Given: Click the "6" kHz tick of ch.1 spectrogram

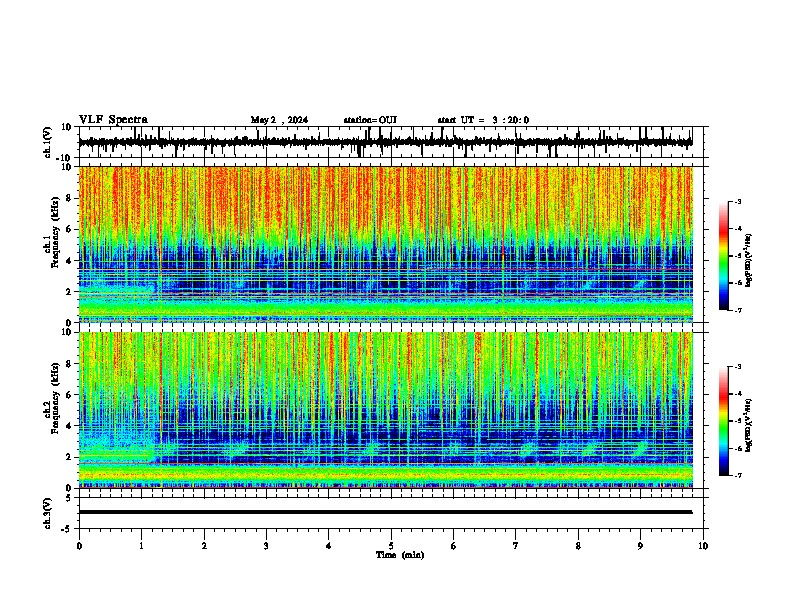Looking at the screenshot, I should 69,229.
